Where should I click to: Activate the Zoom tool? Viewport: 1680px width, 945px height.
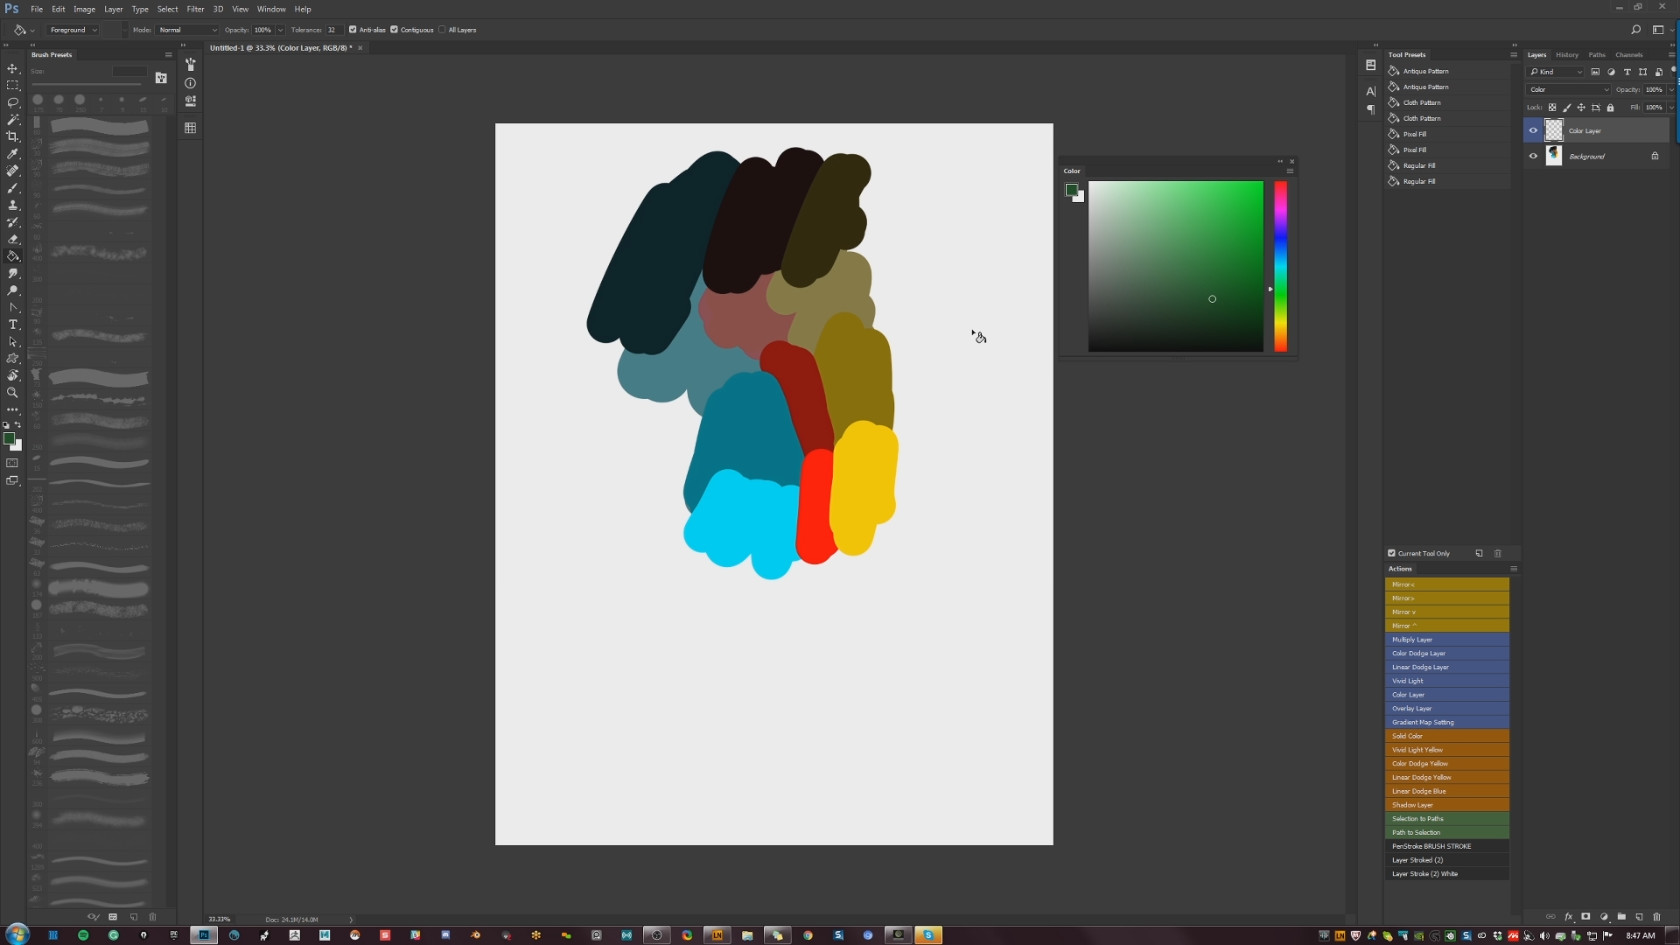point(13,393)
